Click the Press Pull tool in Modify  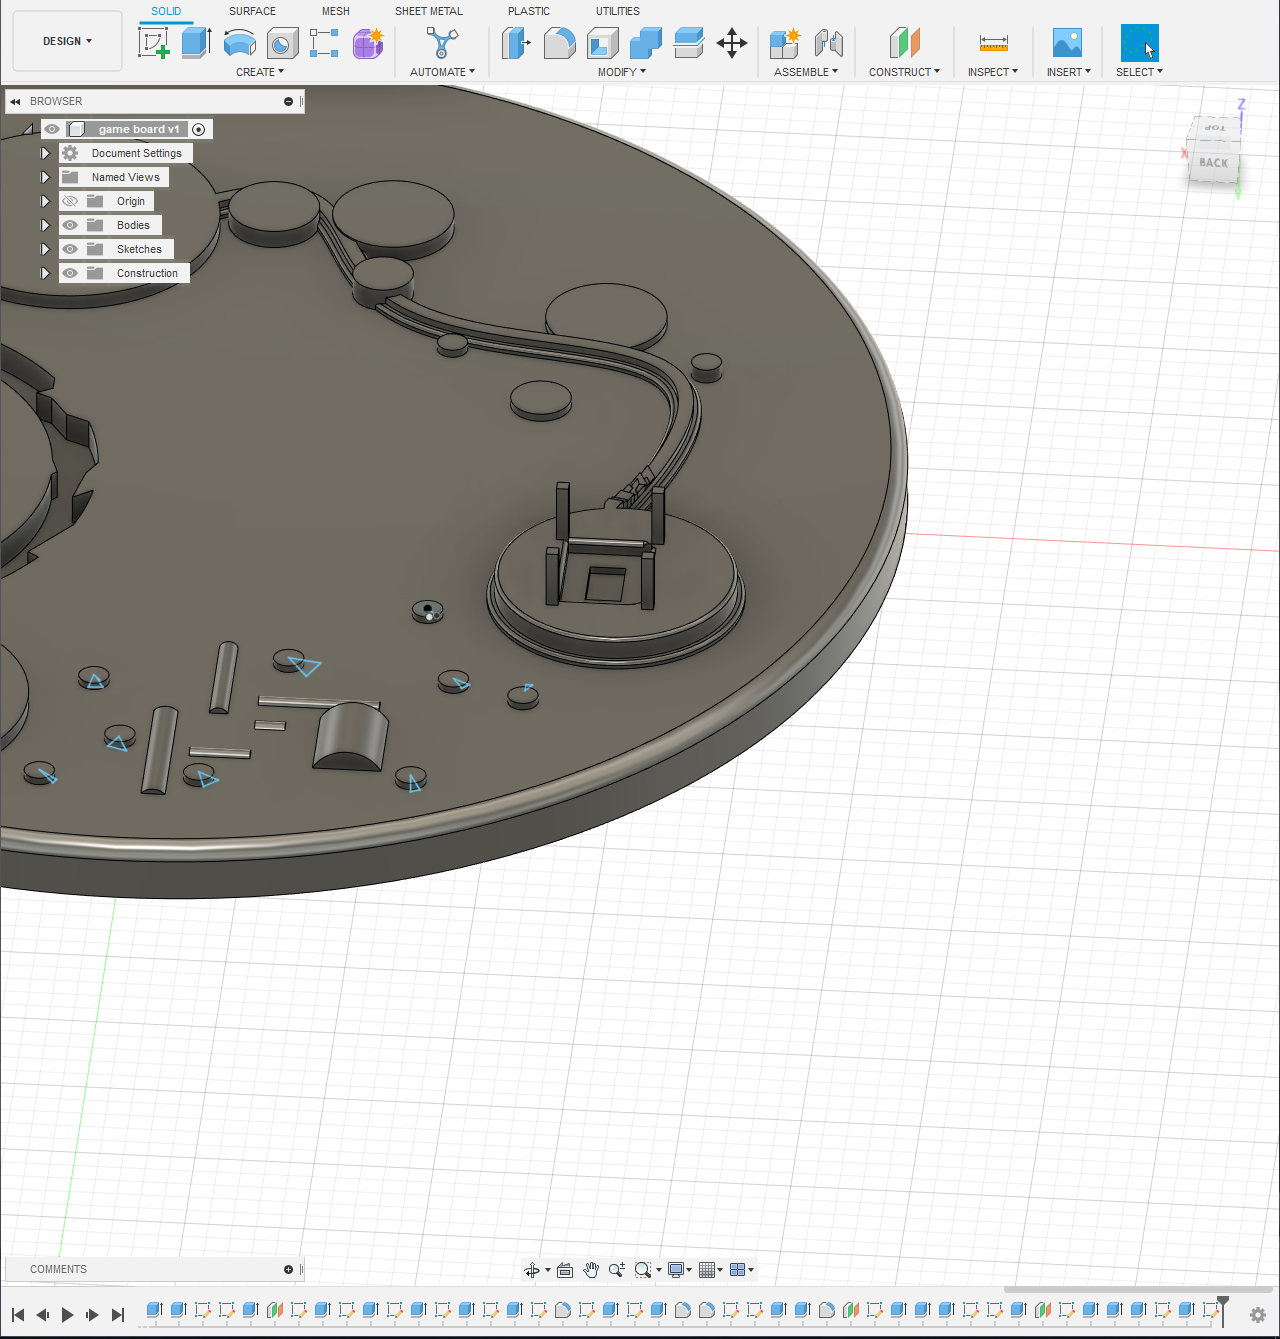tap(517, 43)
